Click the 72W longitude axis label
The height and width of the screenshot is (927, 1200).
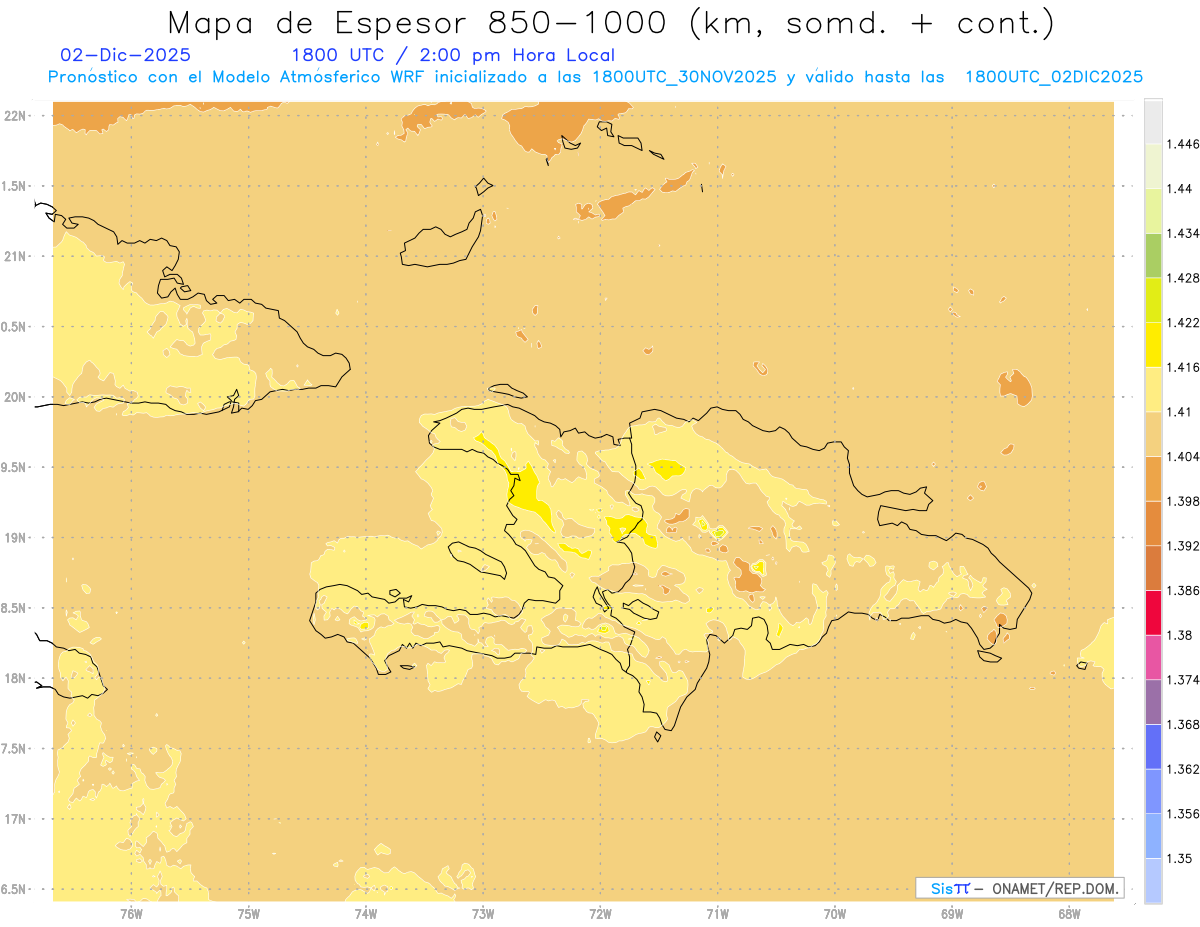click(x=600, y=913)
